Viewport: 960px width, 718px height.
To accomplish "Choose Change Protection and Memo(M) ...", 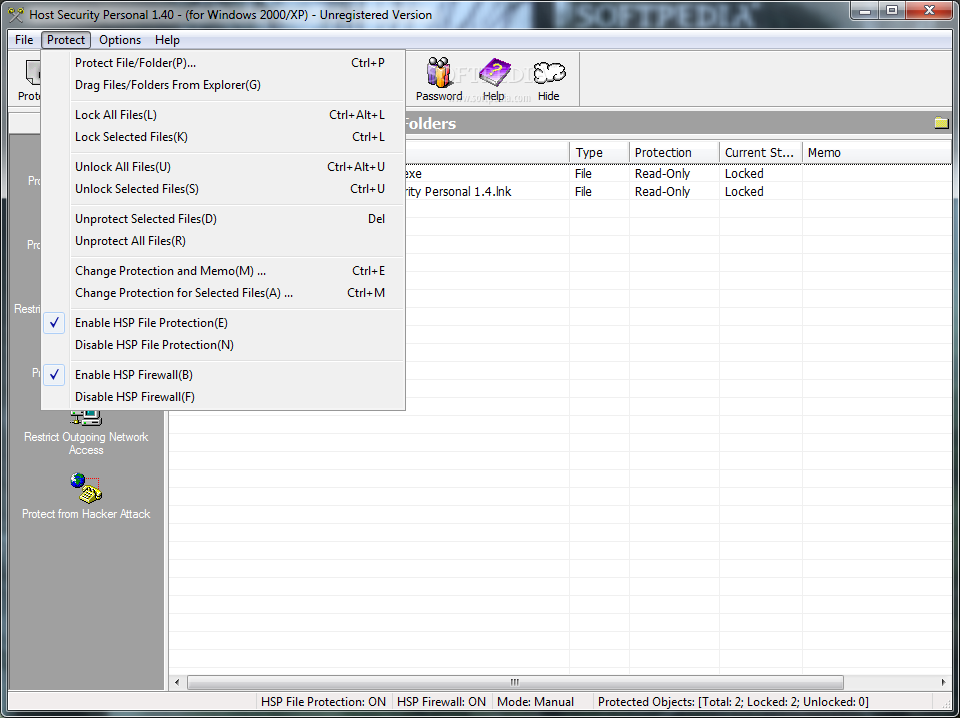I will coord(223,271).
